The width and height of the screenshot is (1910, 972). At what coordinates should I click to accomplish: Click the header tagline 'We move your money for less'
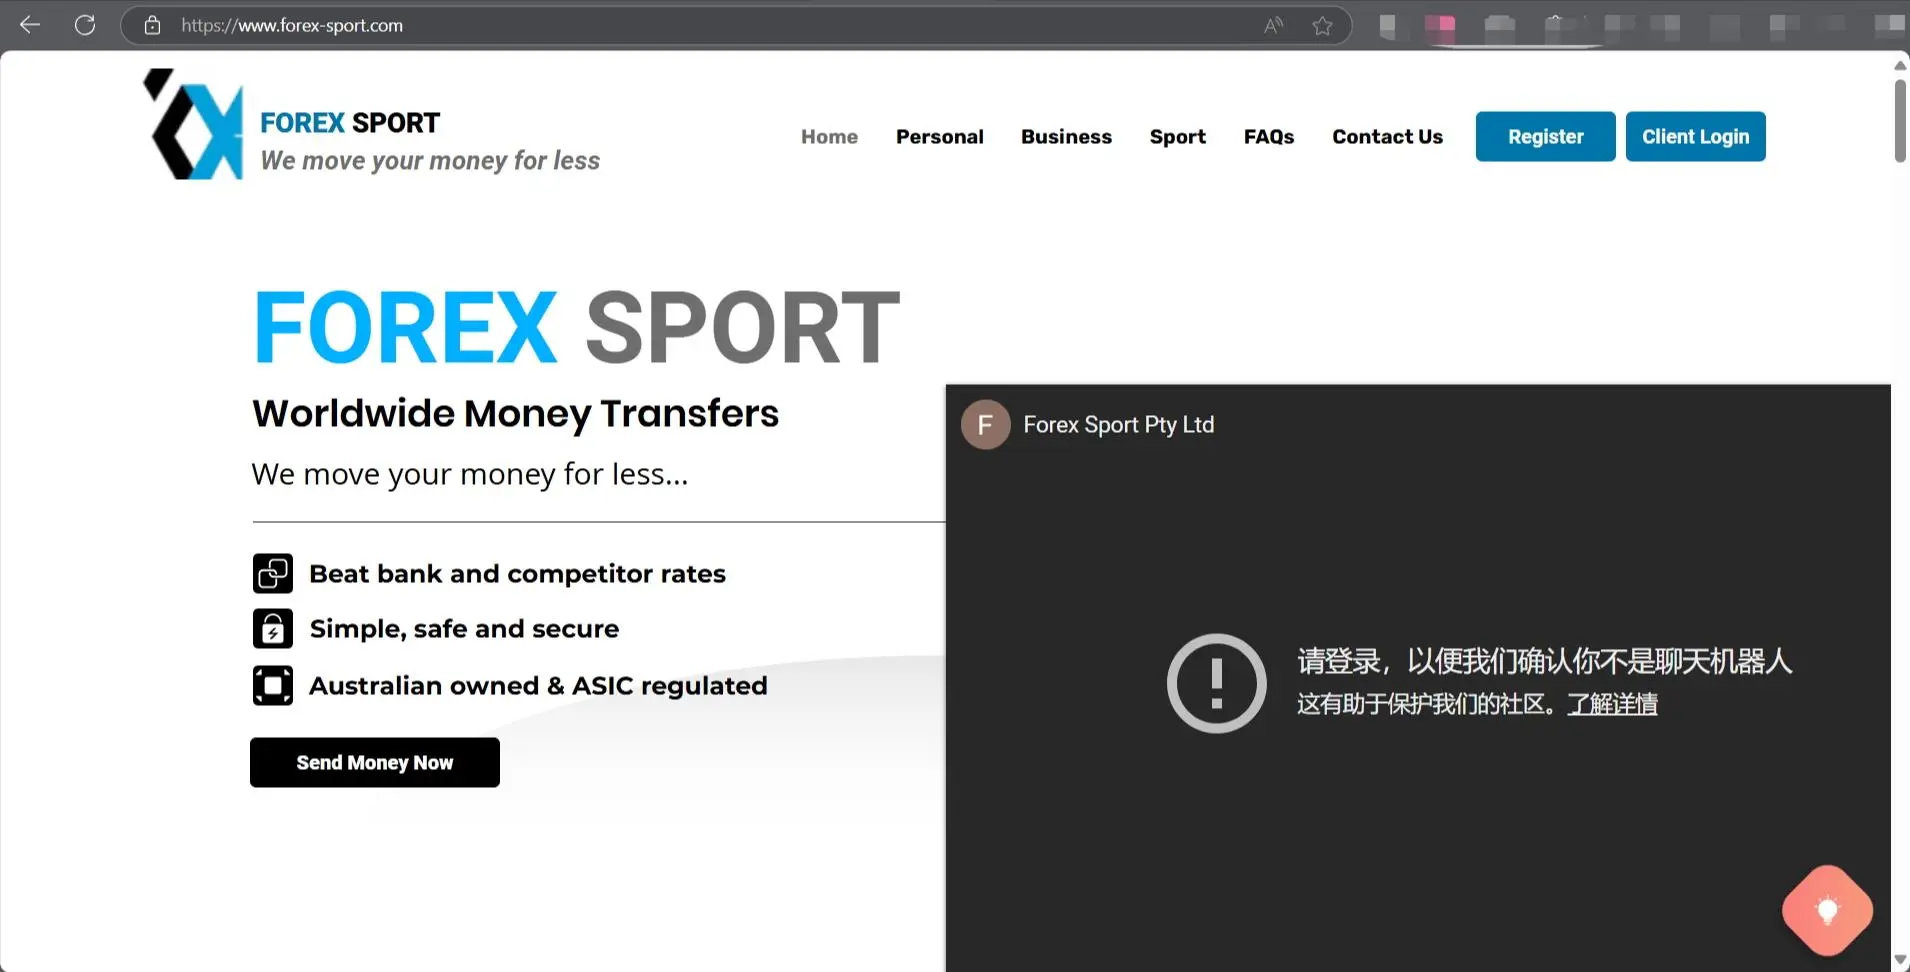(x=430, y=161)
